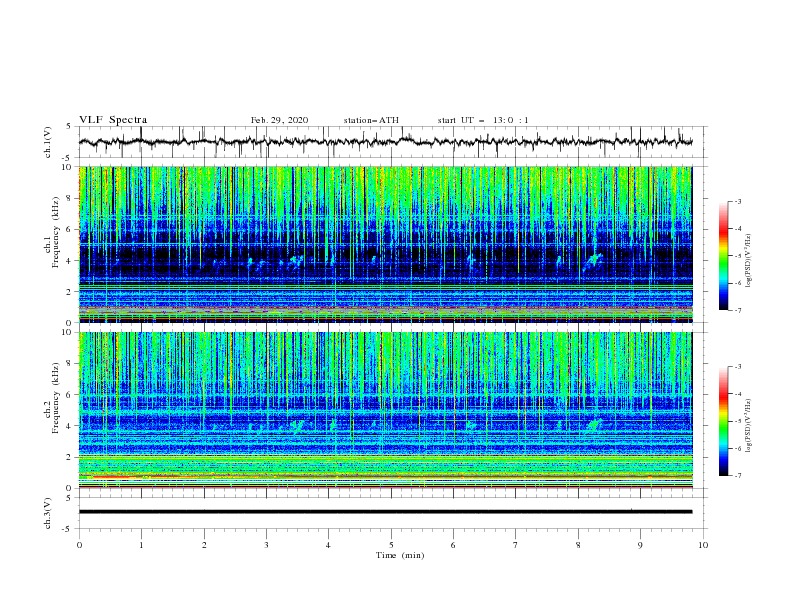Click the time axis tick label "8"

click(x=578, y=545)
